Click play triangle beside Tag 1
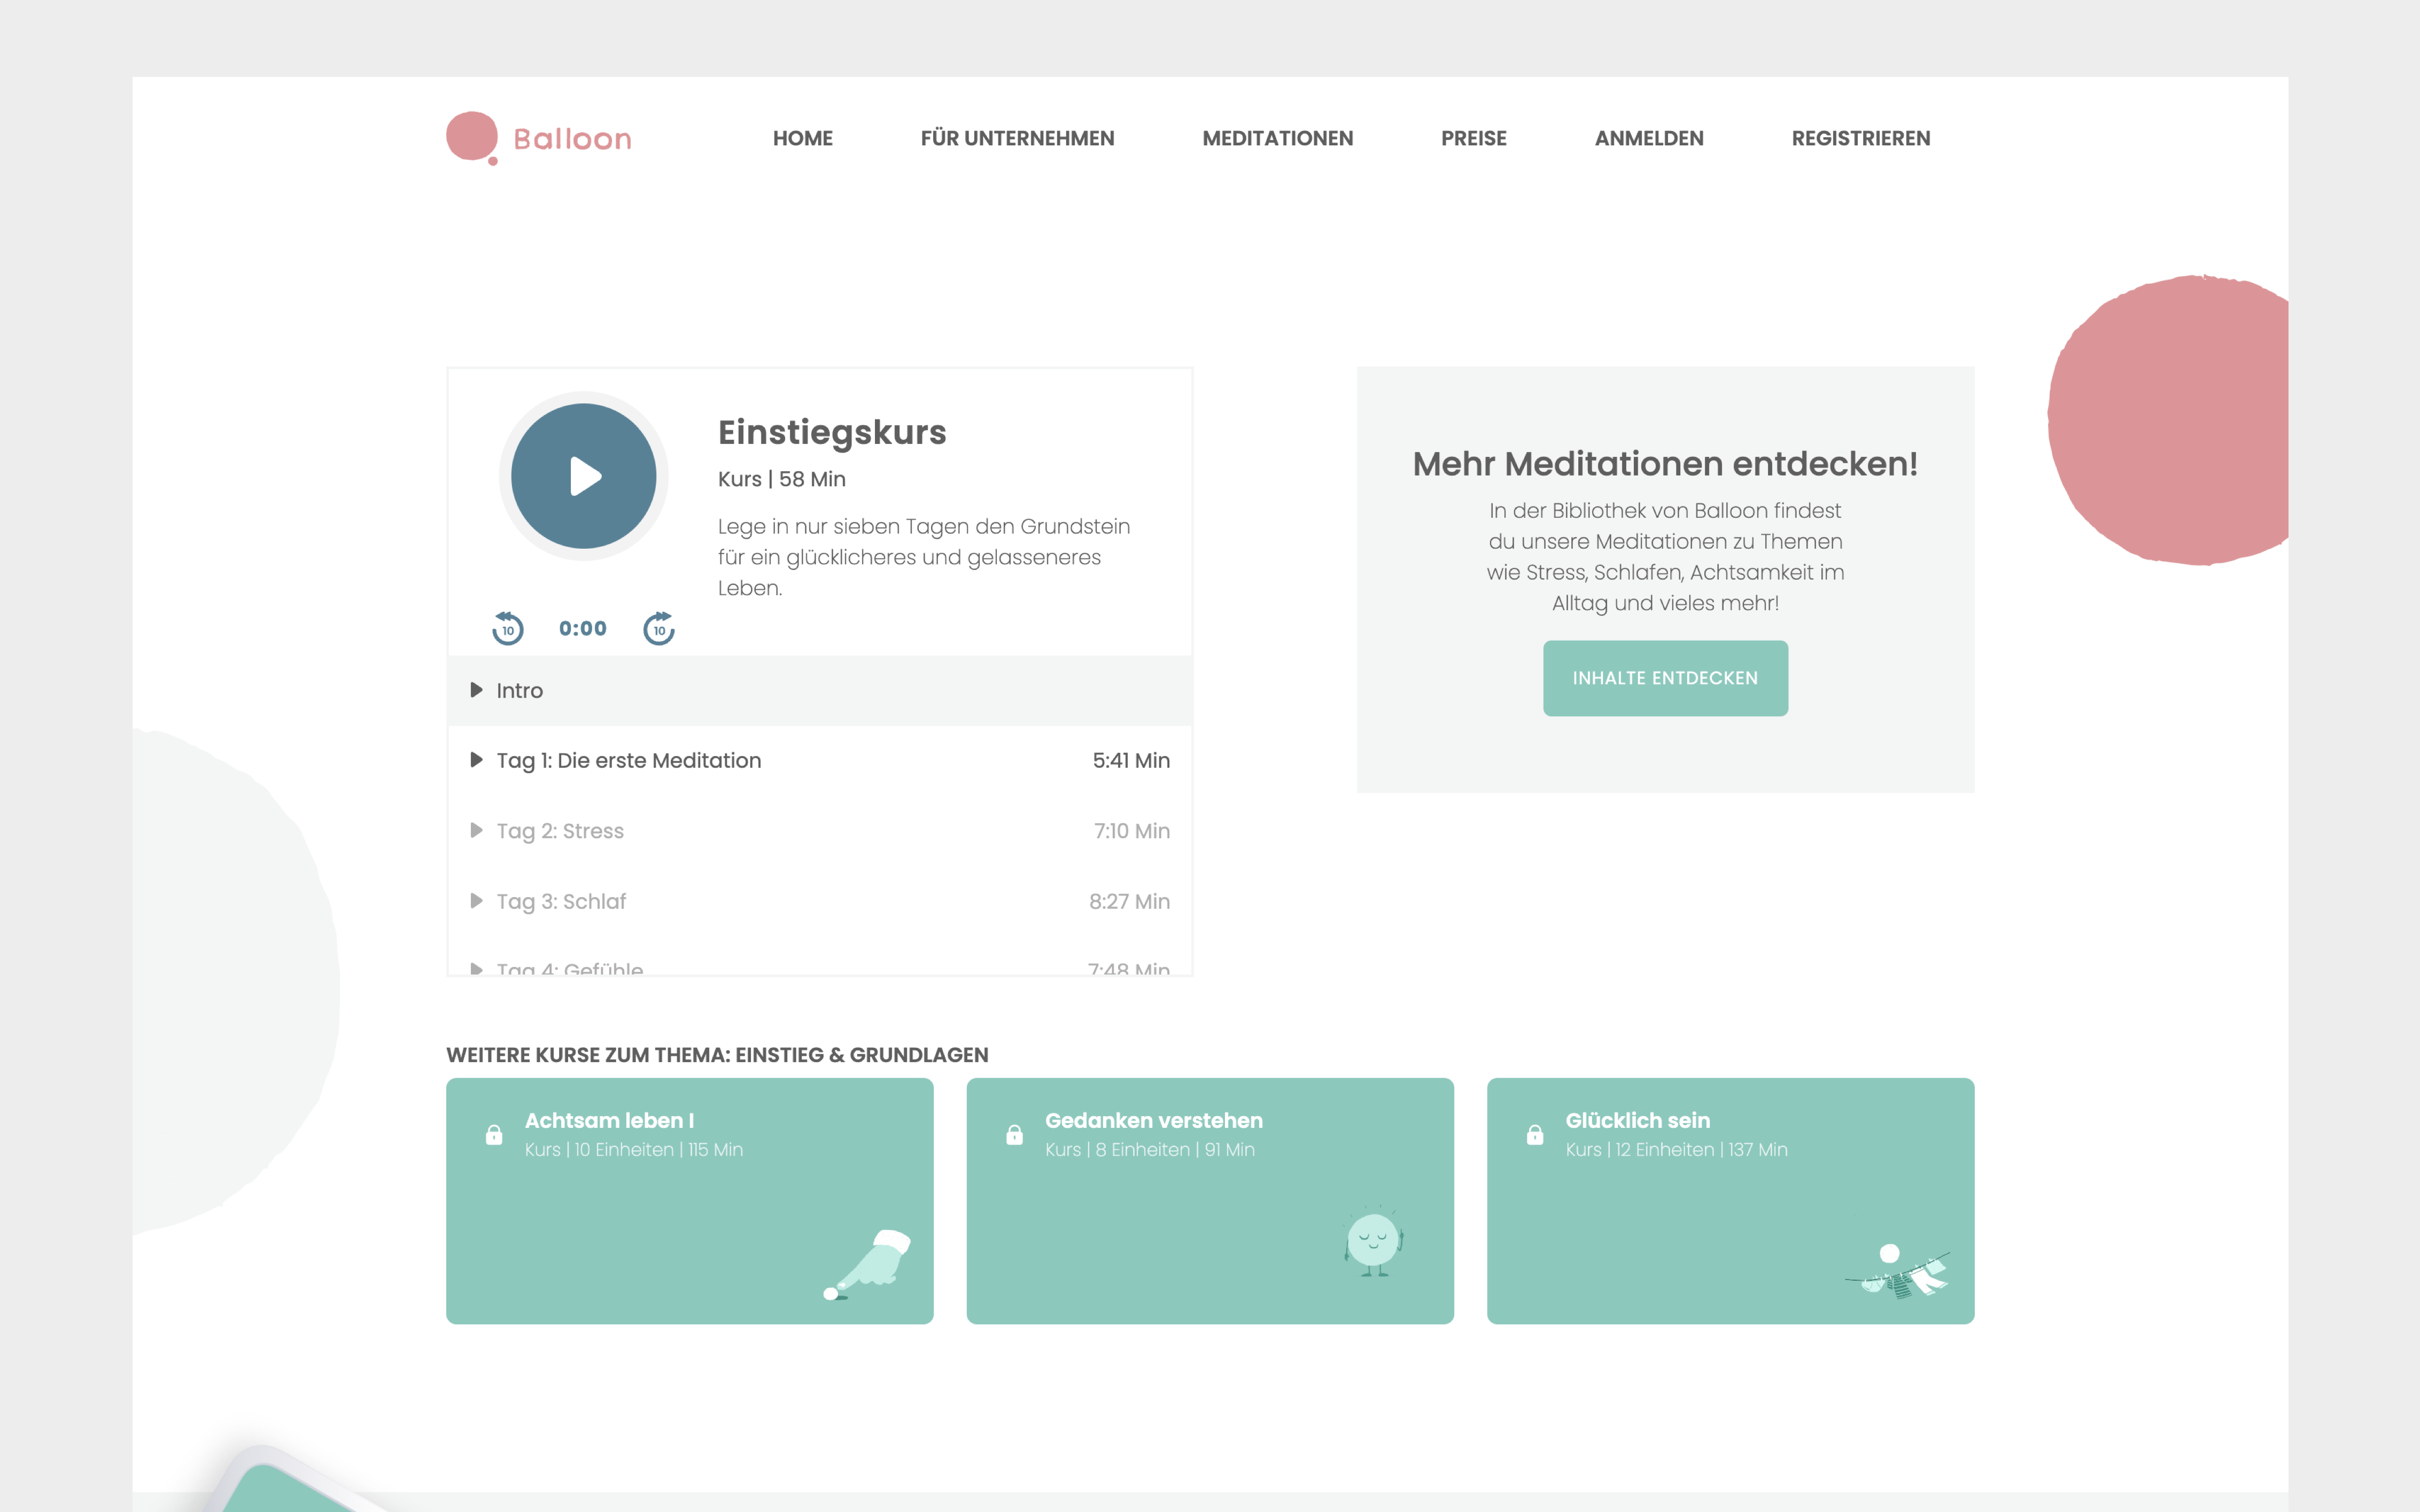The image size is (2420, 1512). point(477,760)
